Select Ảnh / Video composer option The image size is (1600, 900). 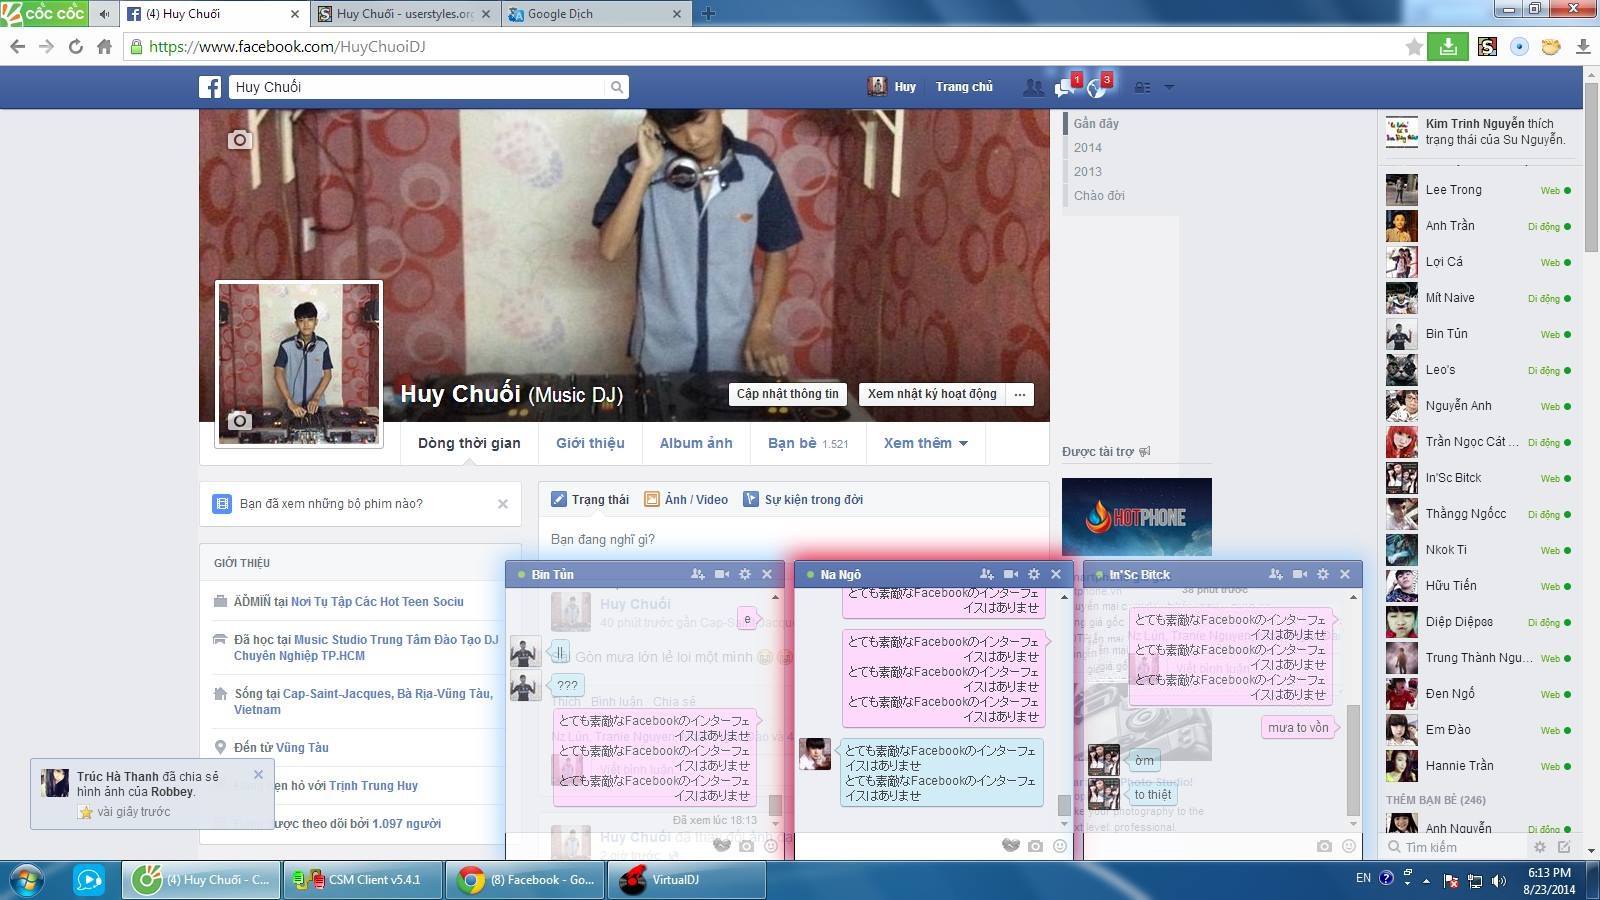pyautogui.click(x=686, y=499)
